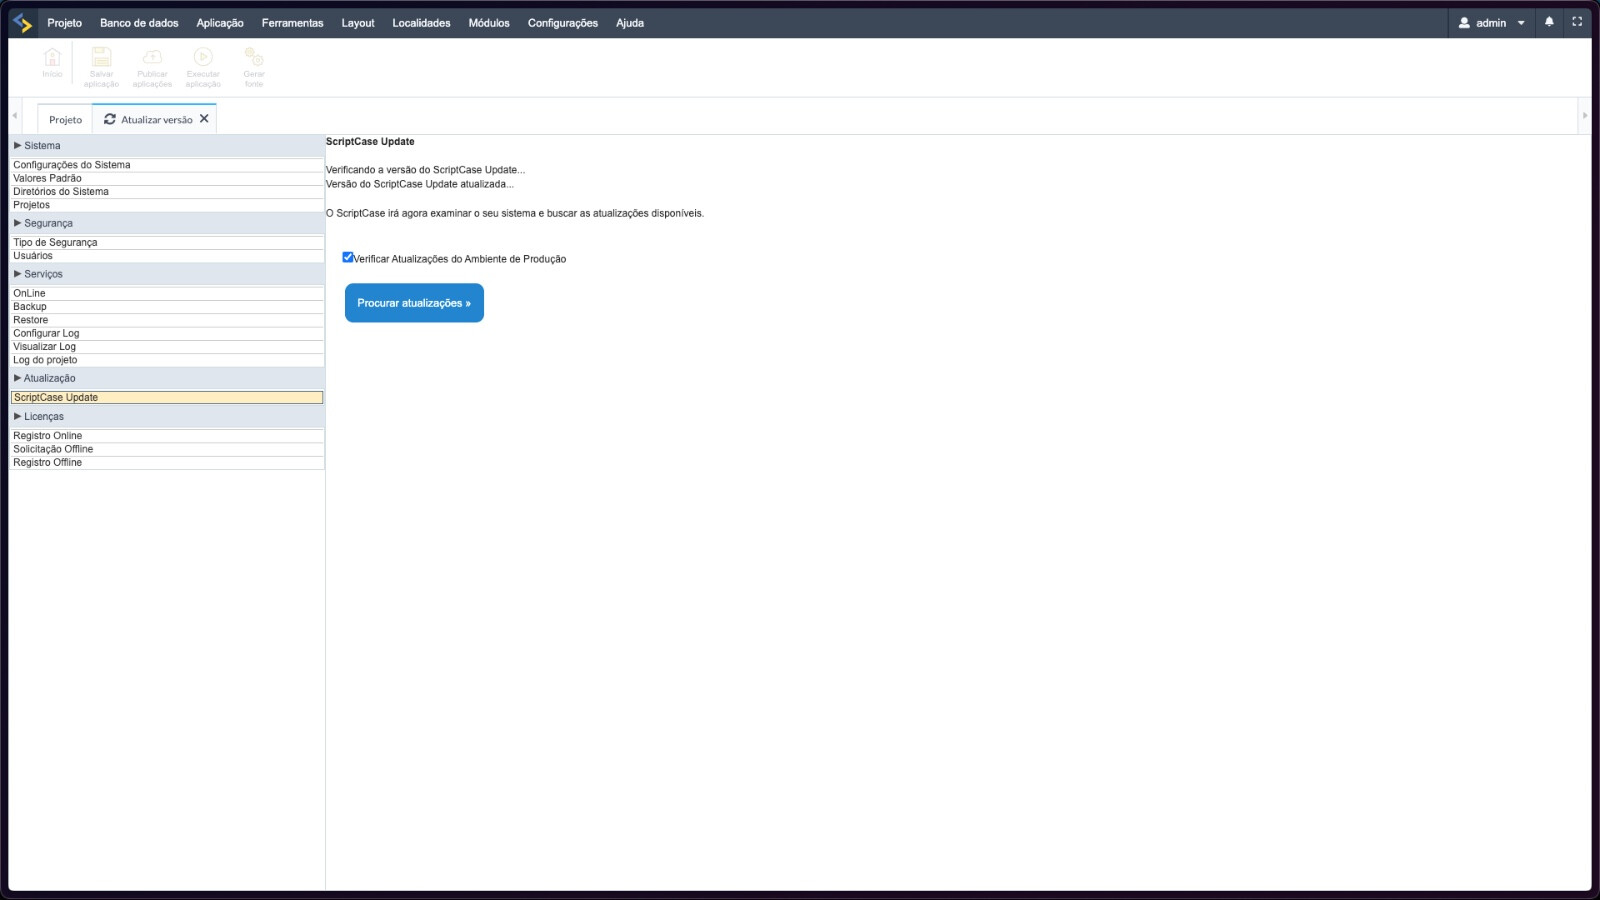
Task: Click the Executar aplicação play icon
Action: (203, 58)
